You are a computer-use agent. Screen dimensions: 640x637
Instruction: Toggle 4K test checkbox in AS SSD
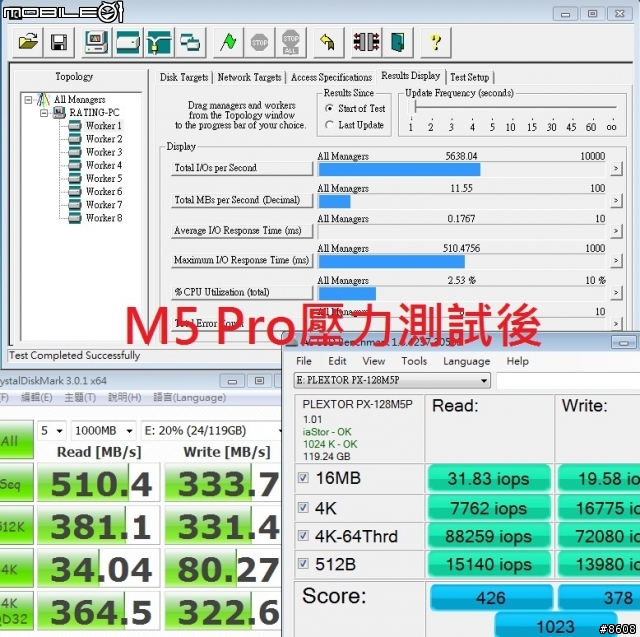tap(303, 508)
